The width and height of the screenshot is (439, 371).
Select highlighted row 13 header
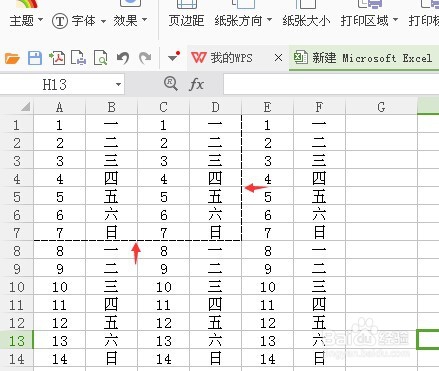click(x=16, y=341)
